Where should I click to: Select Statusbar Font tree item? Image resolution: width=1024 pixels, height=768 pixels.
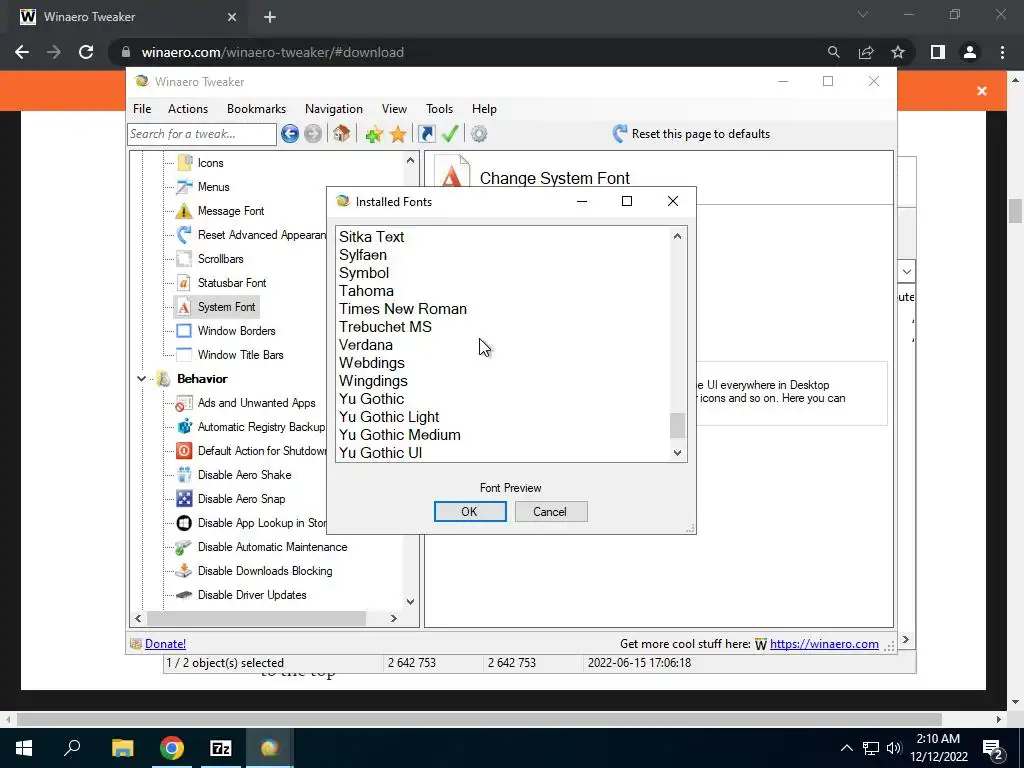(232, 283)
